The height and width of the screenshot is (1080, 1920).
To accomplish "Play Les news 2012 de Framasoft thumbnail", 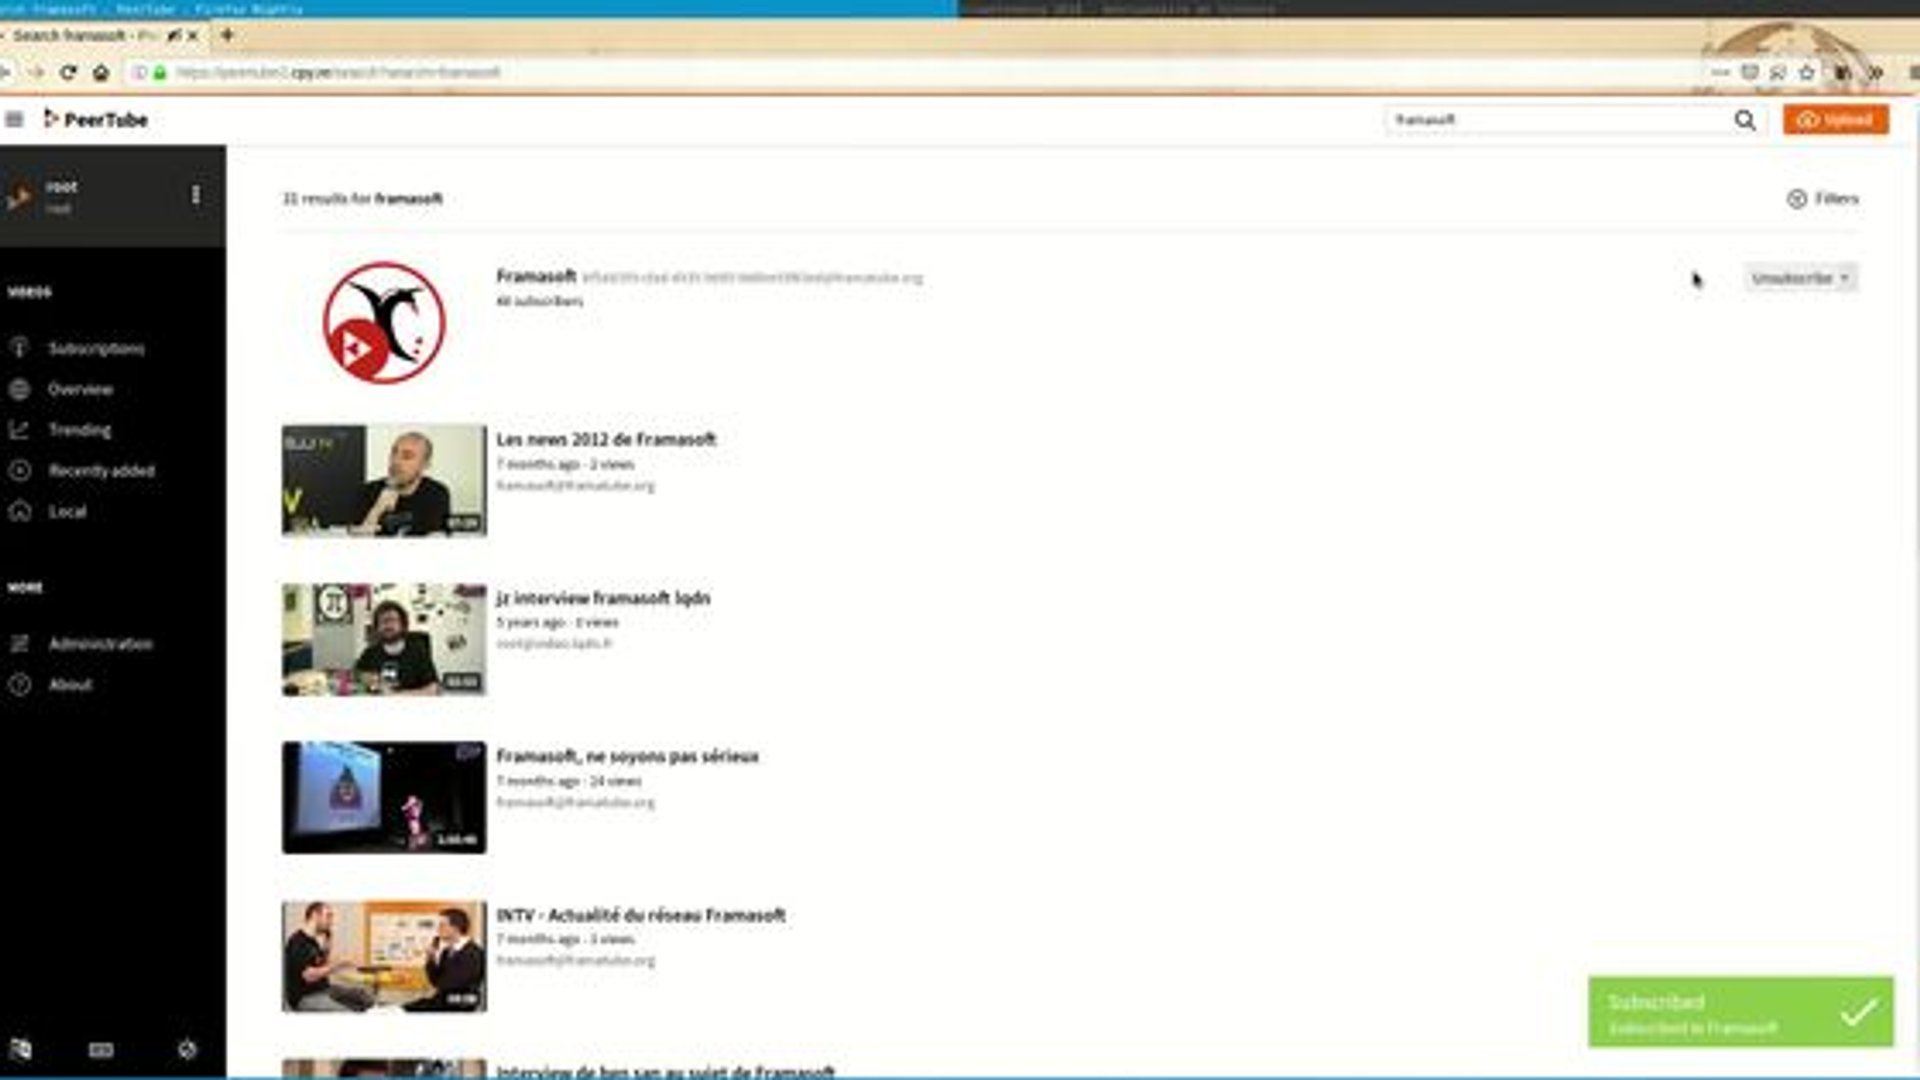I will [x=384, y=480].
